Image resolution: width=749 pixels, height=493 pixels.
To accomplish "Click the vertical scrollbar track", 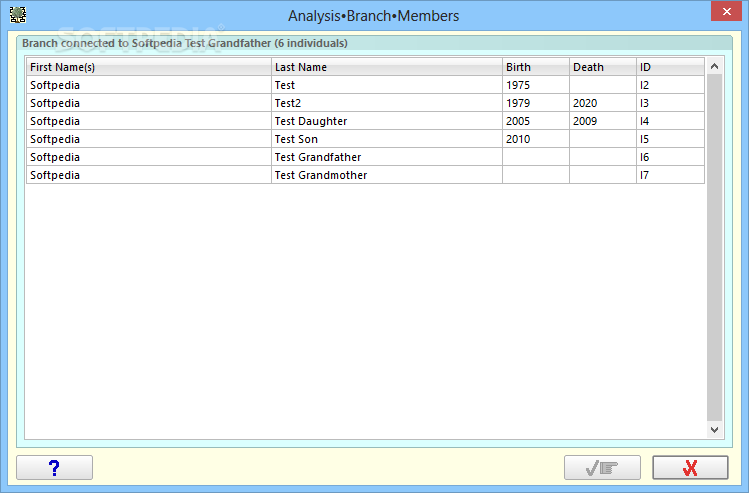I will tap(715, 248).
